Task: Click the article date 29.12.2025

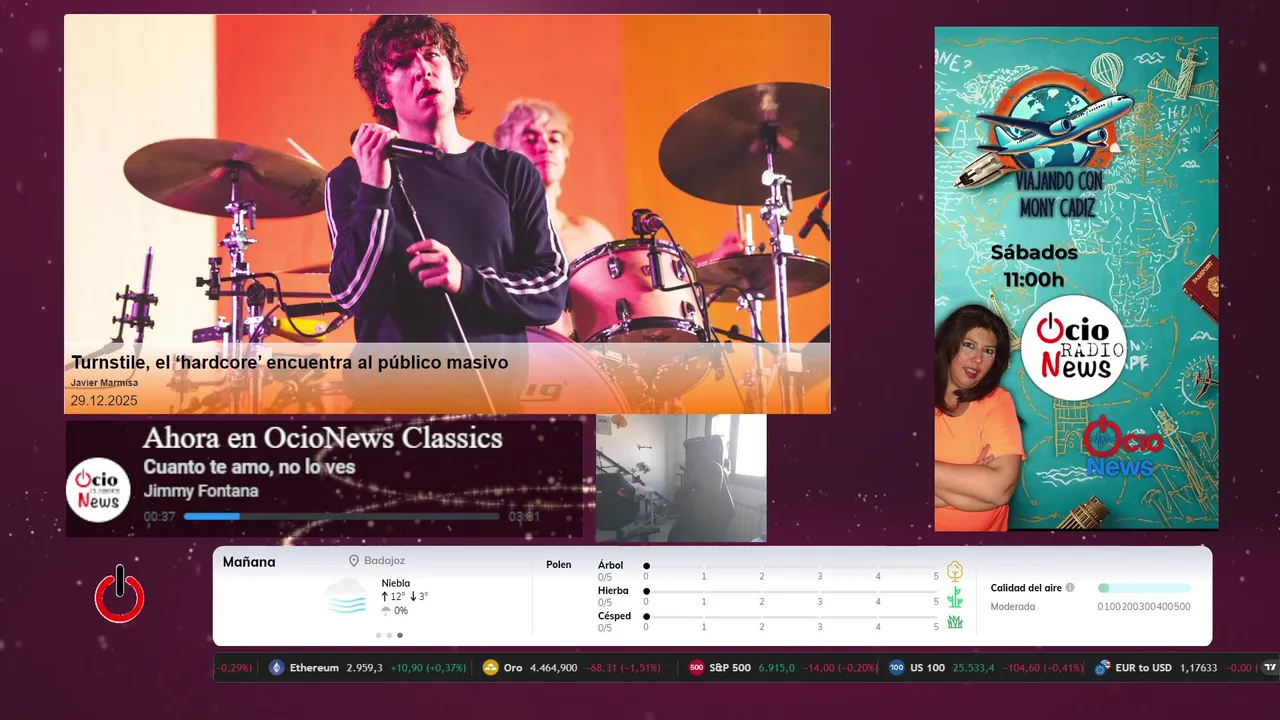Action: (x=104, y=401)
